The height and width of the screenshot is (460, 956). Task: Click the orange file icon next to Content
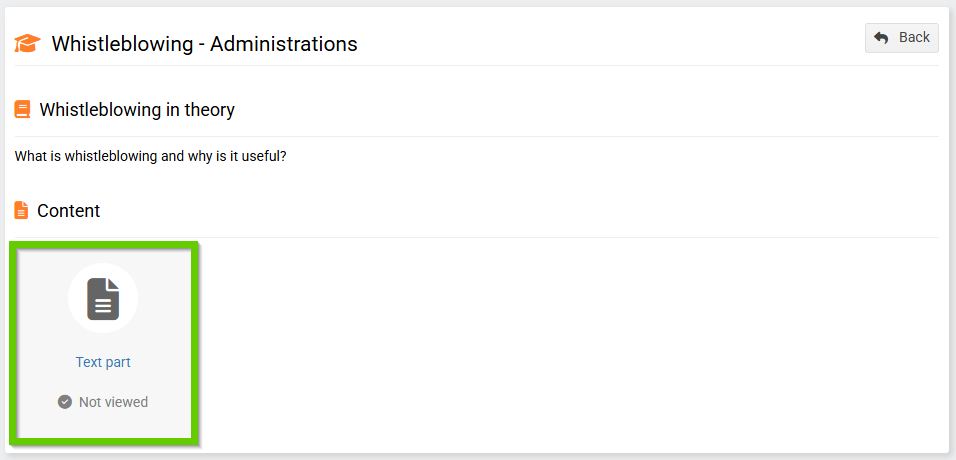21,211
